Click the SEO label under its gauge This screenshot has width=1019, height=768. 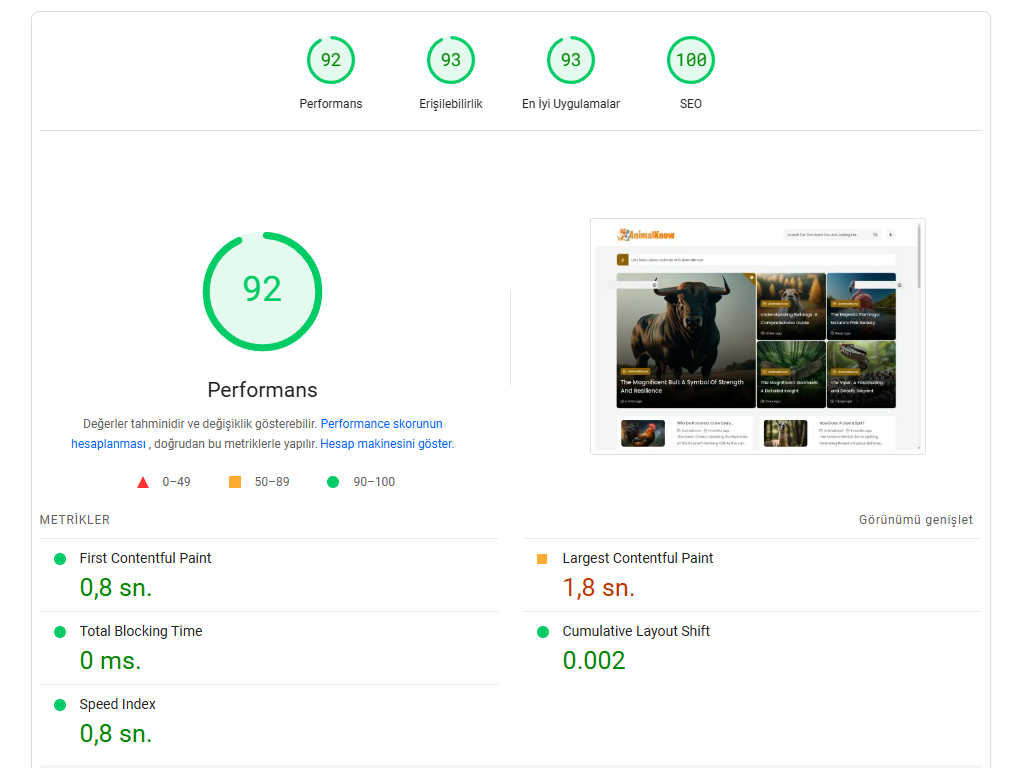tap(691, 104)
